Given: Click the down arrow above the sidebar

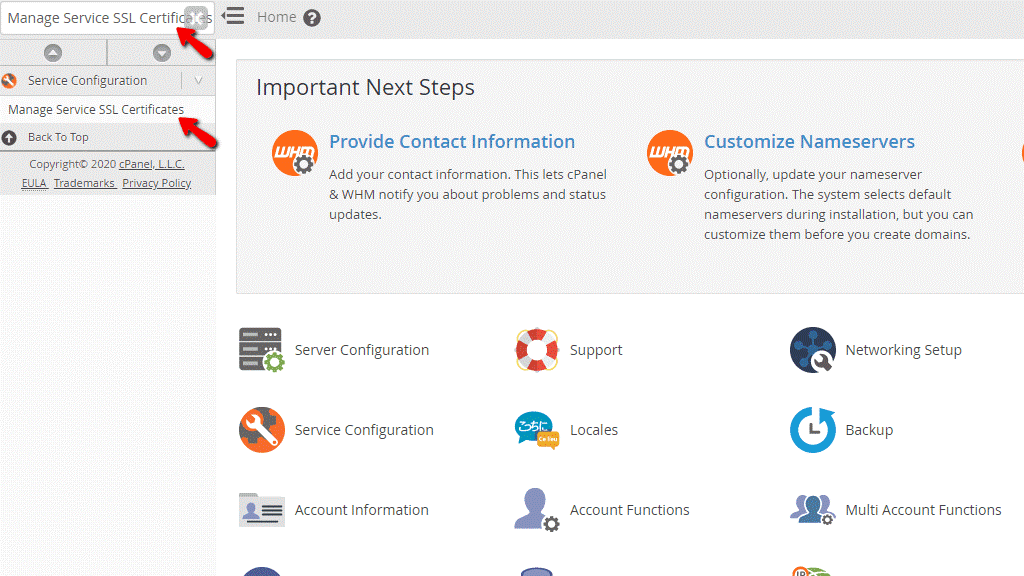Looking at the screenshot, I should coord(160,51).
